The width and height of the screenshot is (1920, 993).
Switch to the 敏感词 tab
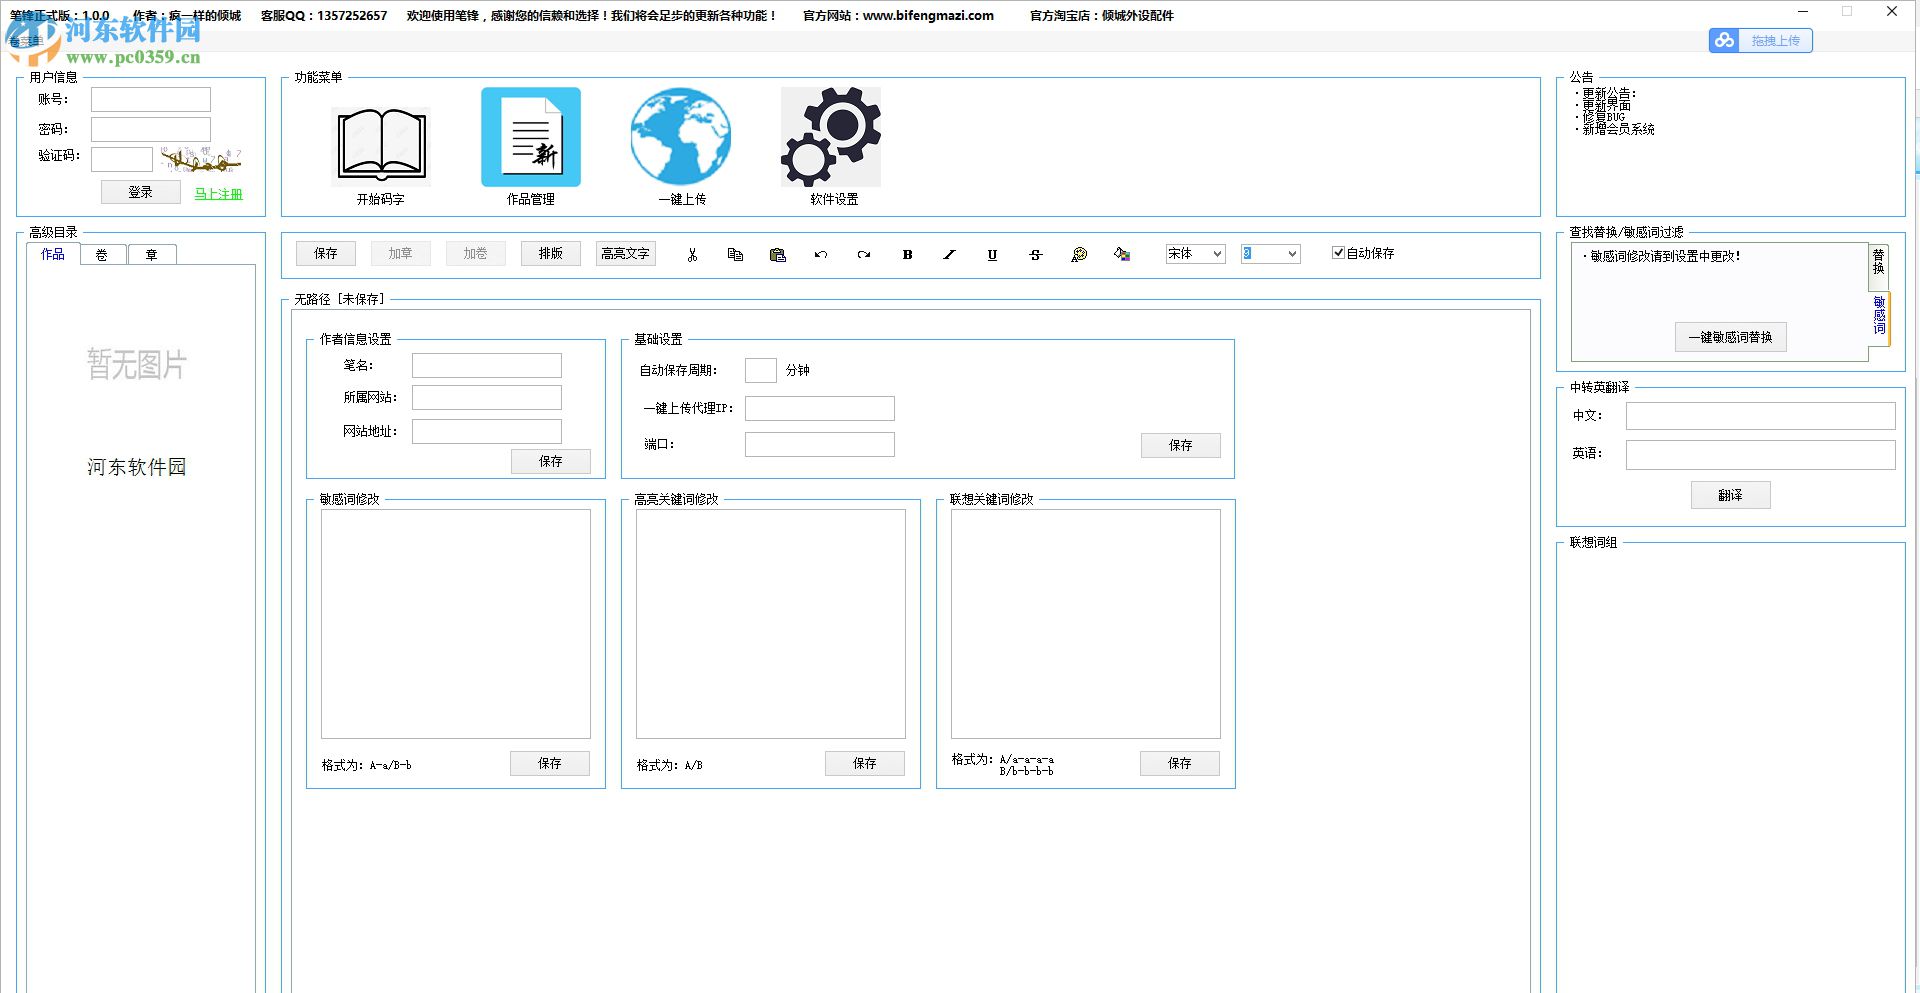pyautogui.click(x=1879, y=315)
